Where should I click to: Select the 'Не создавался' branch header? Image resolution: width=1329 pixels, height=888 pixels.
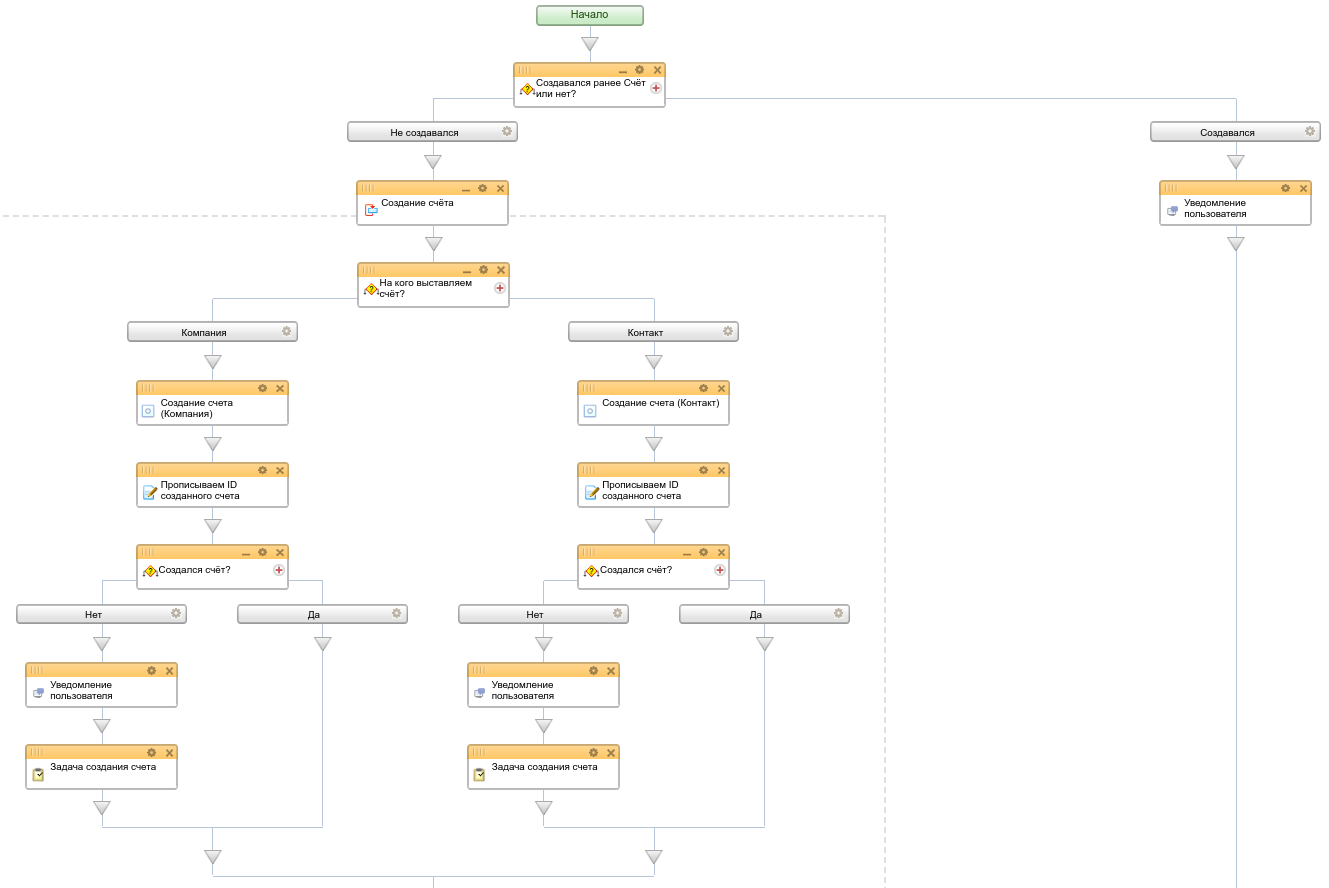(432, 132)
